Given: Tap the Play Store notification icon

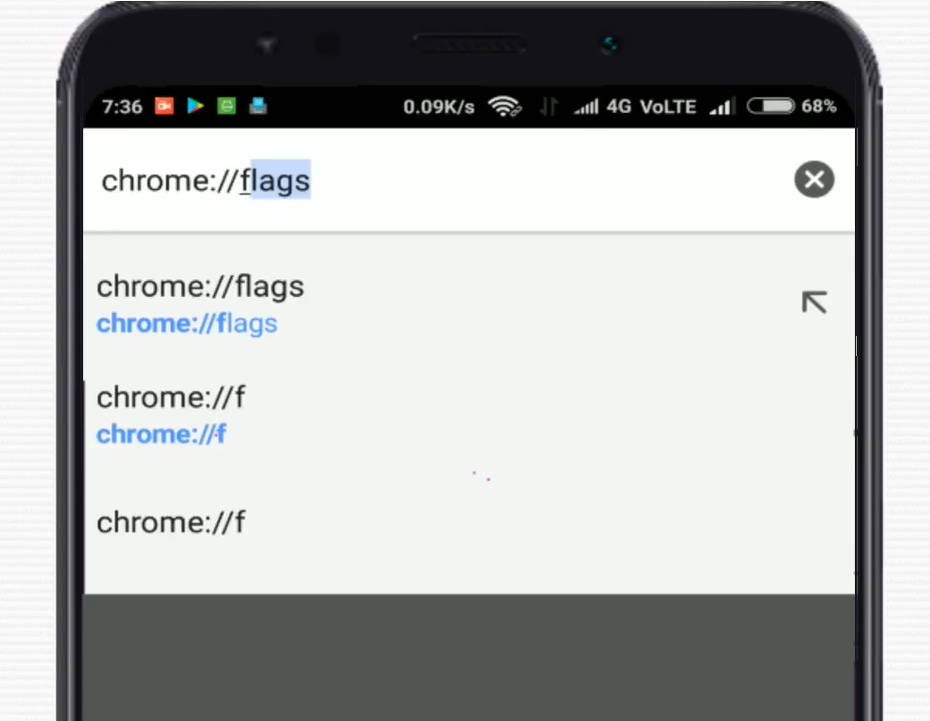Looking at the screenshot, I should point(195,106).
